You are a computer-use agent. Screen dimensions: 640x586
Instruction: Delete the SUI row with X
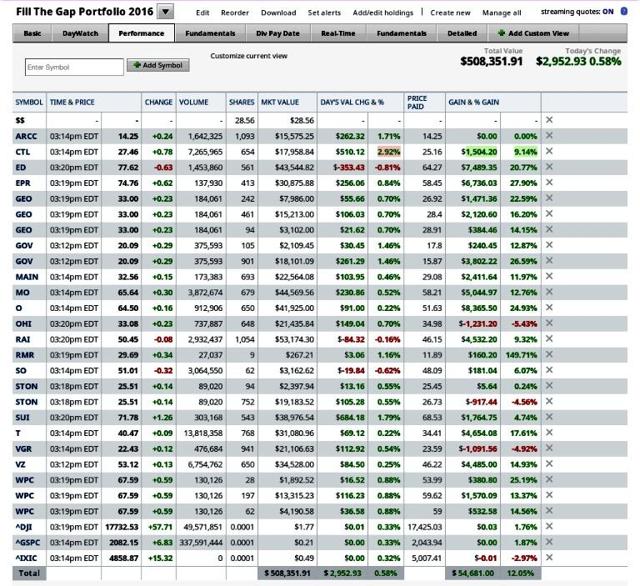549,417
